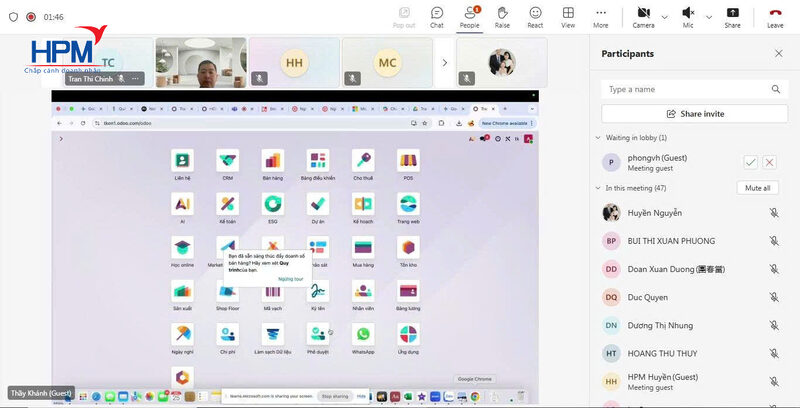Deny phongvh with the red X icon
Screen dimensions: 800x408
pyautogui.click(x=769, y=162)
